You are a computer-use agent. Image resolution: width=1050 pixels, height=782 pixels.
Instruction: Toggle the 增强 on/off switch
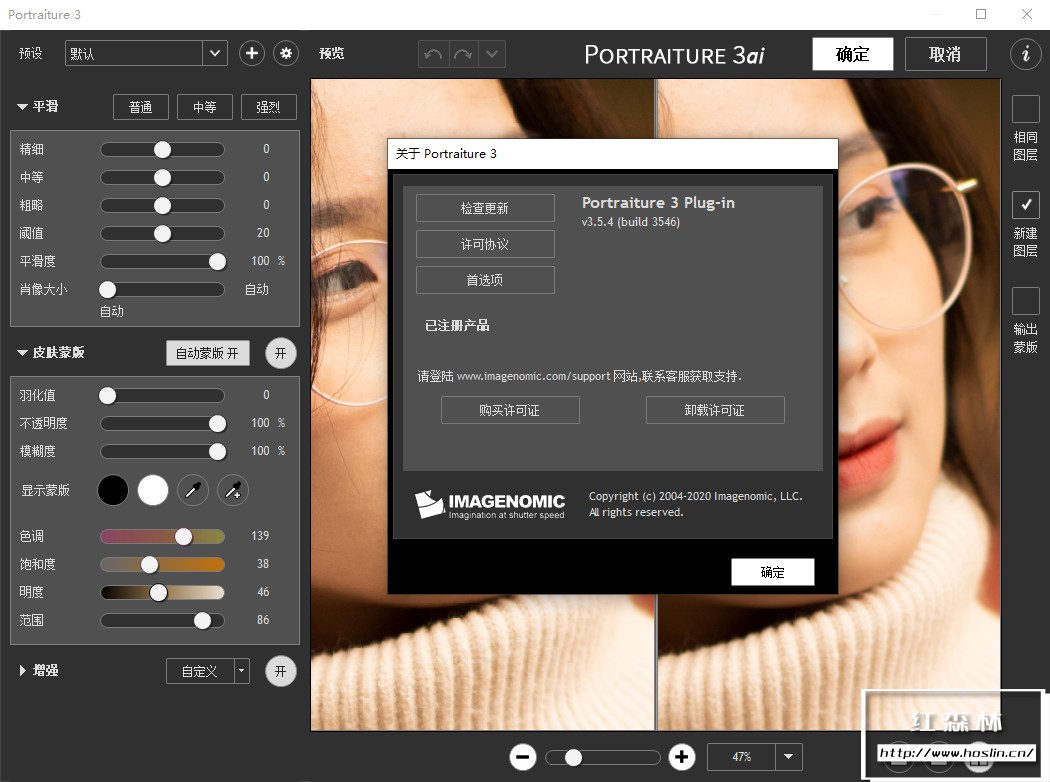(x=281, y=671)
